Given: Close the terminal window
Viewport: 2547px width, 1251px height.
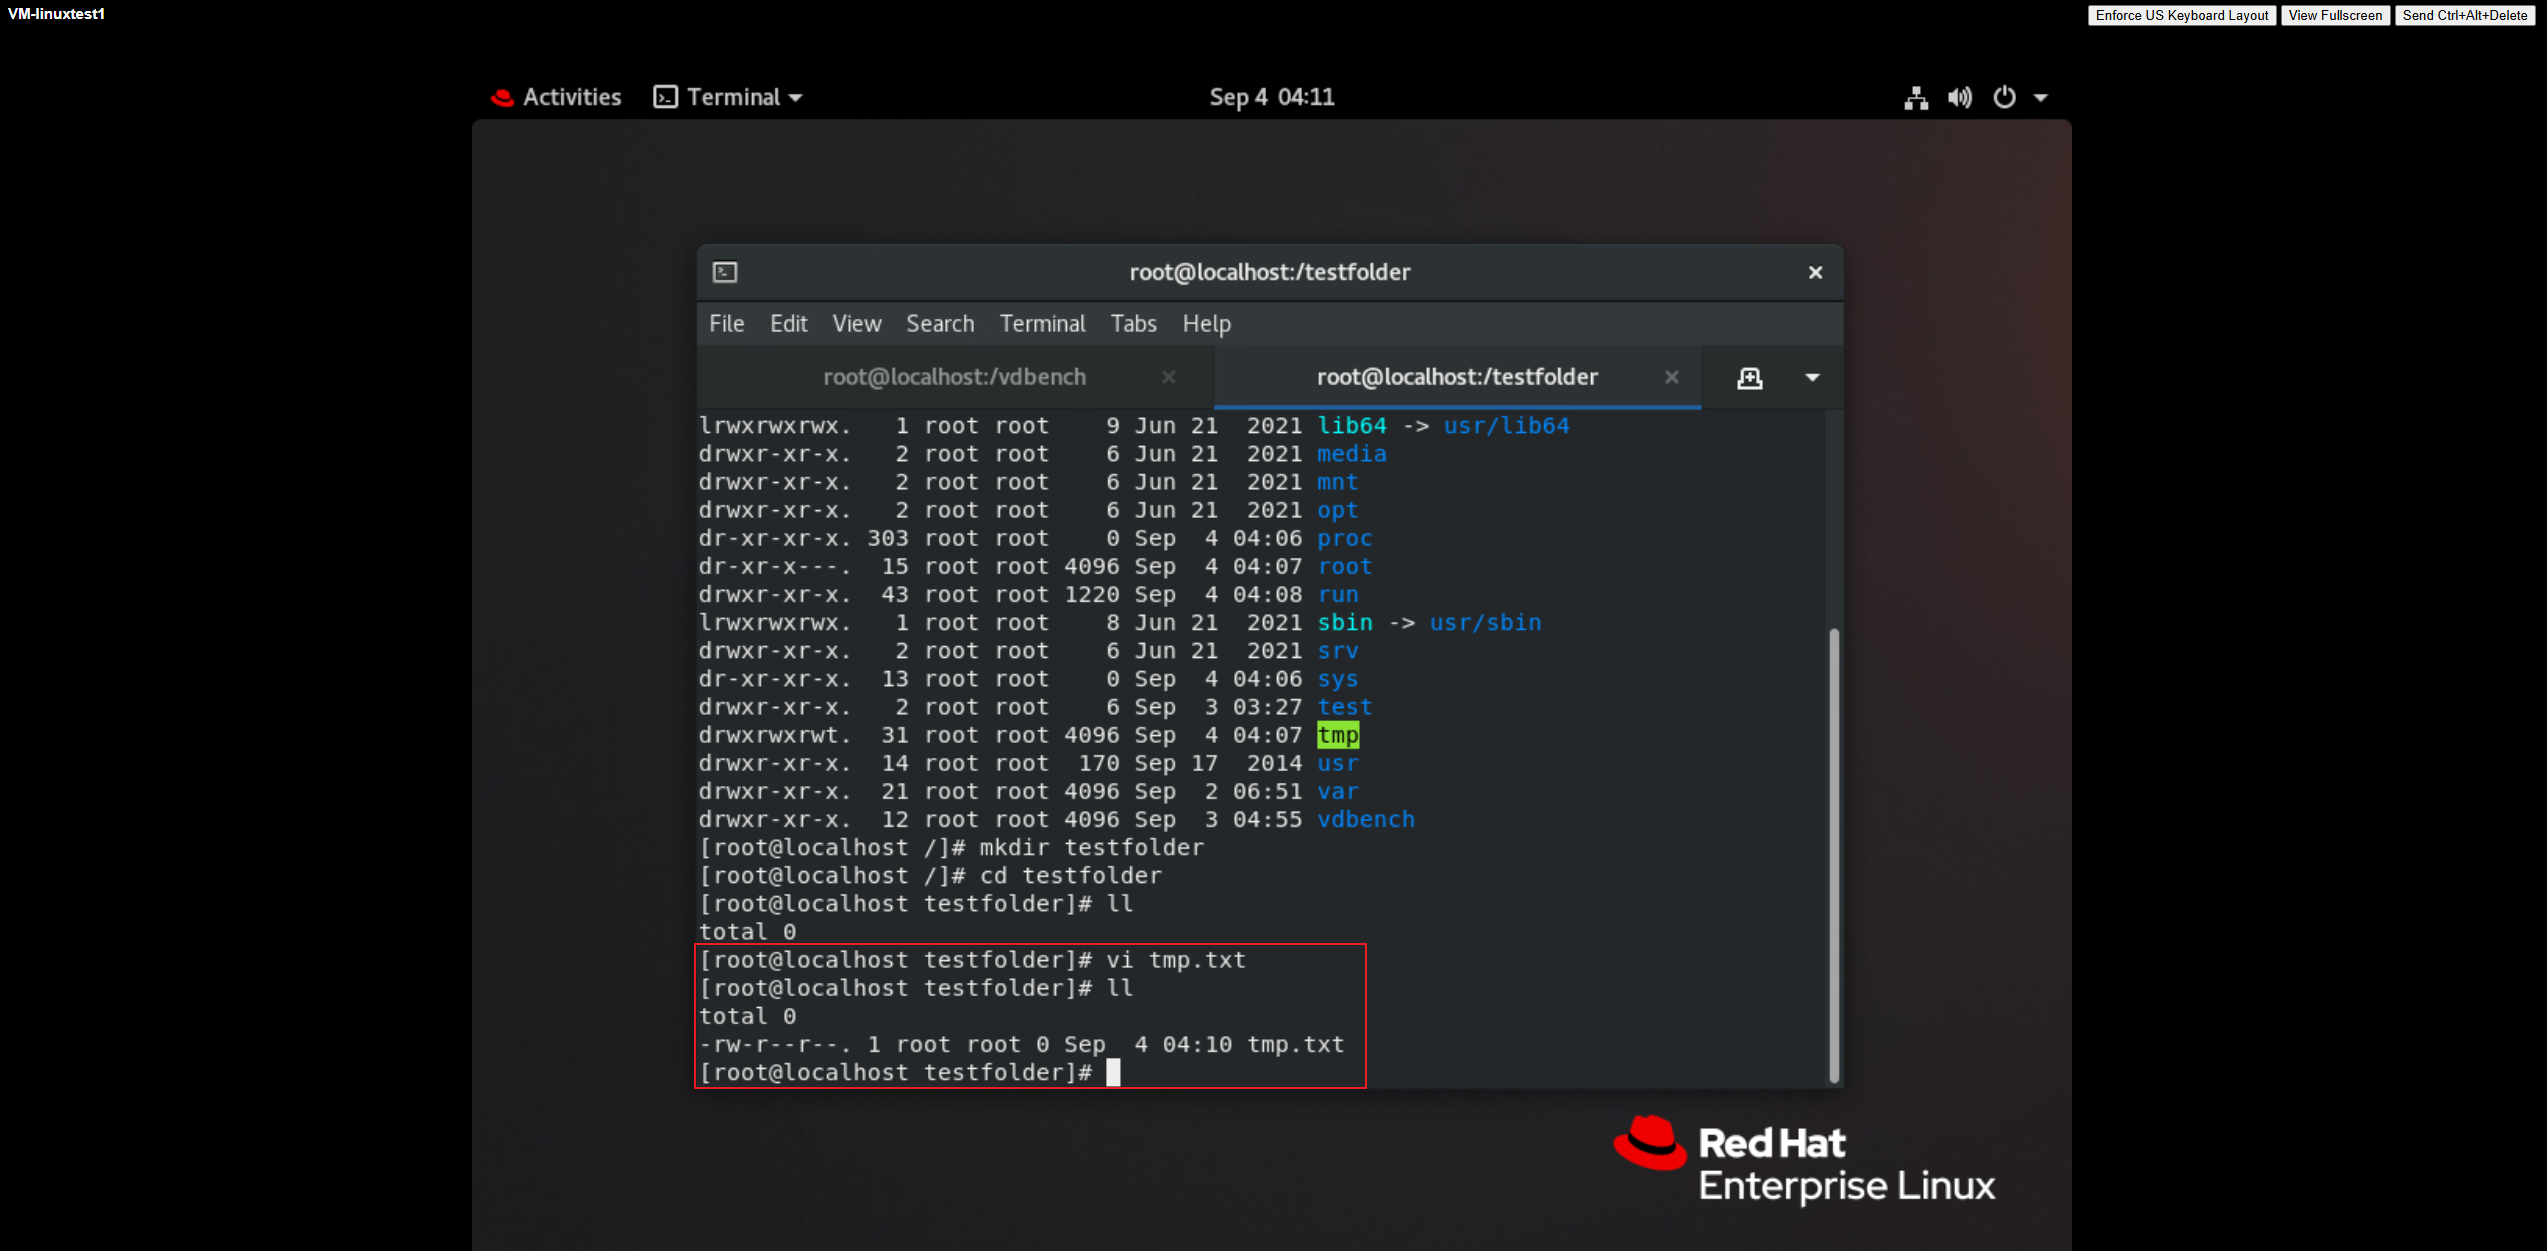Looking at the screenshot, I should coord(1815,272).
